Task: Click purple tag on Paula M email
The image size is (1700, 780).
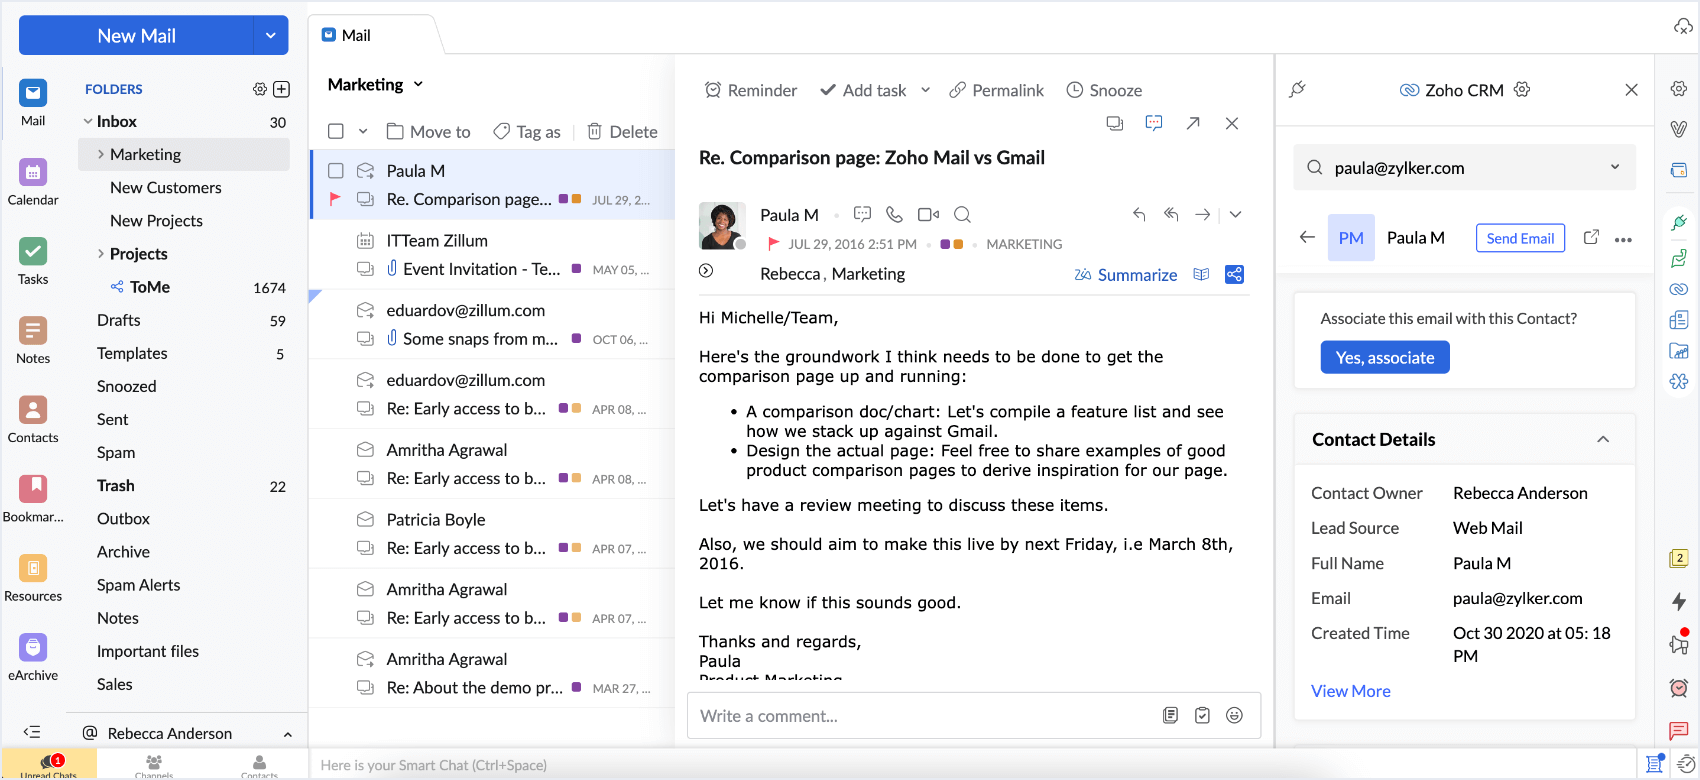Action: [563, 199]
